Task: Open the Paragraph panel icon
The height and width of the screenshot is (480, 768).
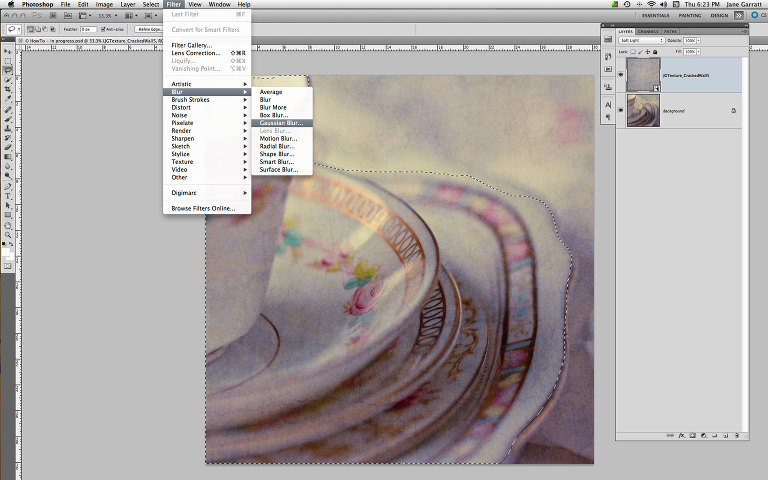Action: pos(608,117)
